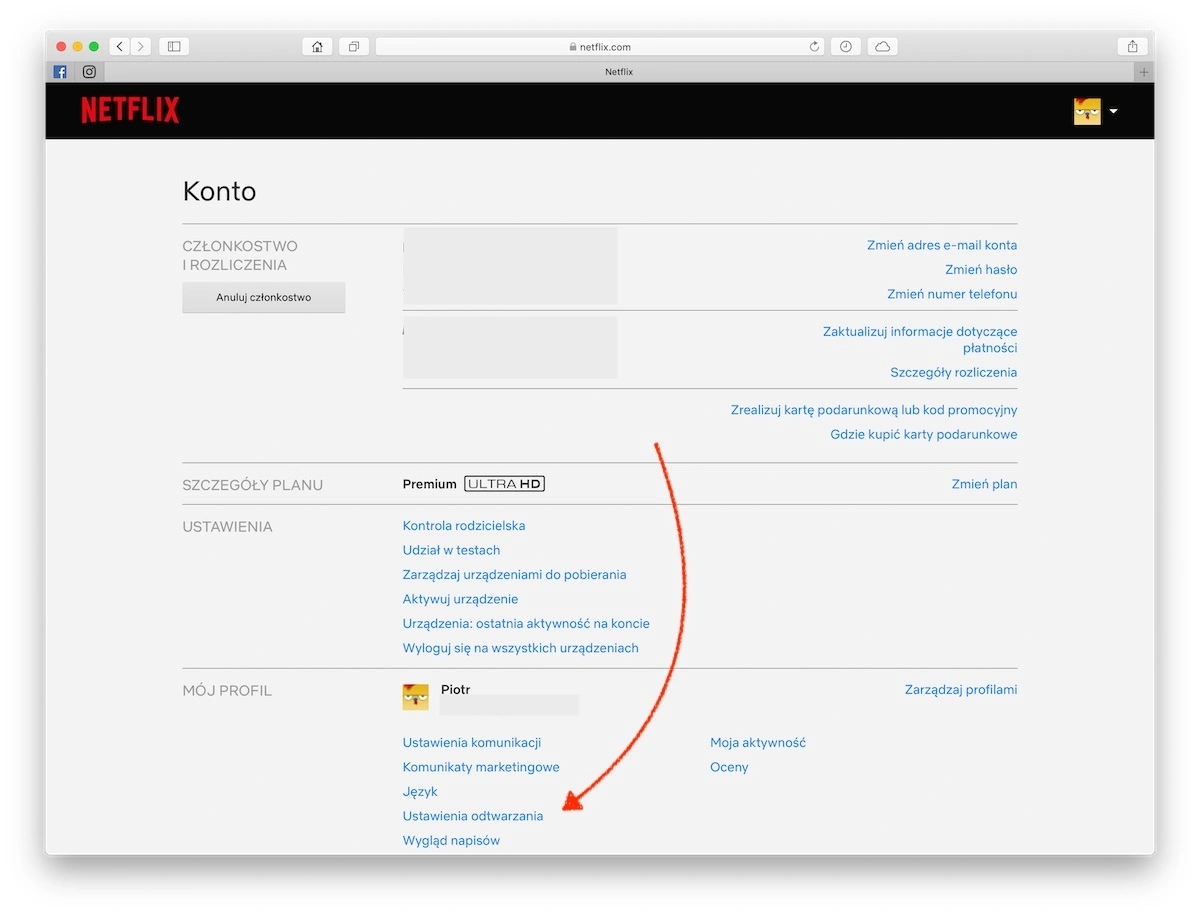Viewport: 1200px width, 915px height.
Task: Open the iCloud tabs button
Action: pyautogui.click(x=883, y=47)
